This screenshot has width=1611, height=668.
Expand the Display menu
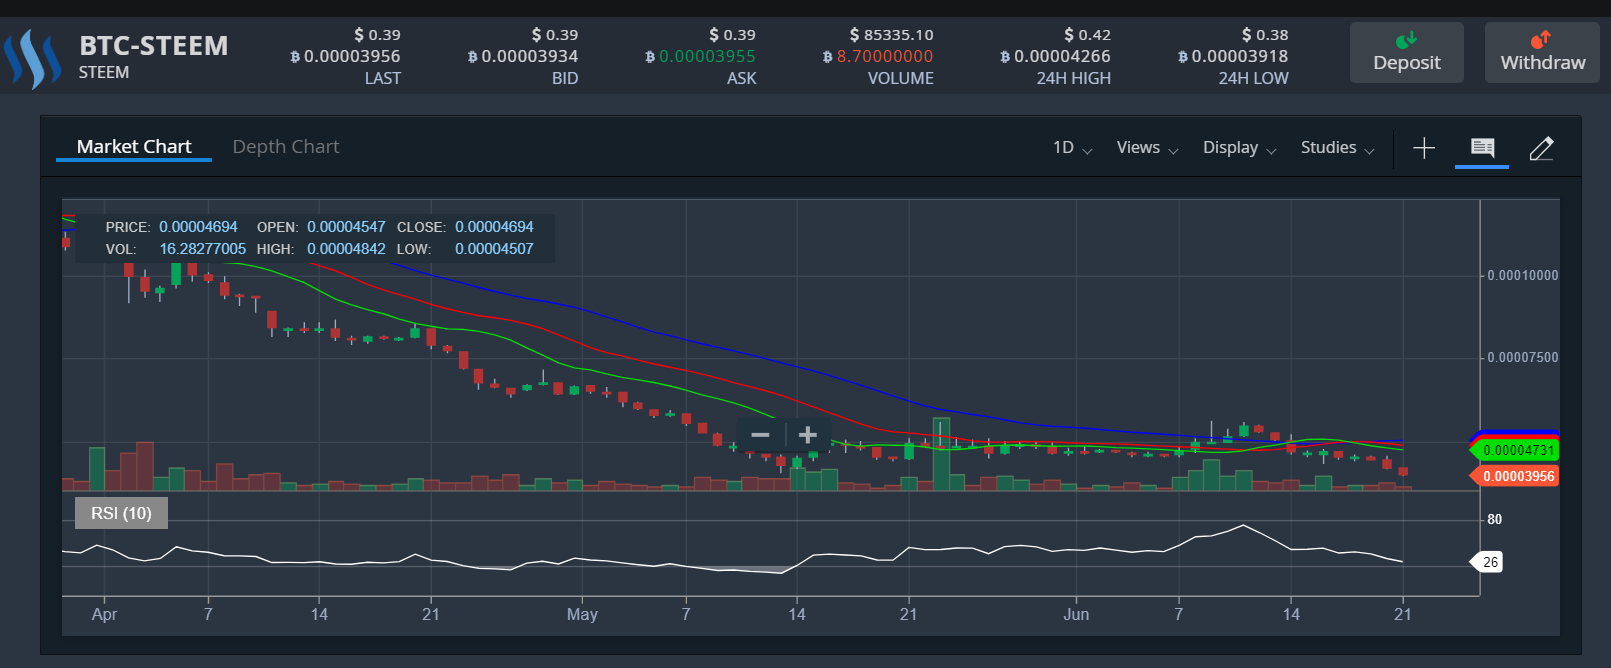[1239, 148]
